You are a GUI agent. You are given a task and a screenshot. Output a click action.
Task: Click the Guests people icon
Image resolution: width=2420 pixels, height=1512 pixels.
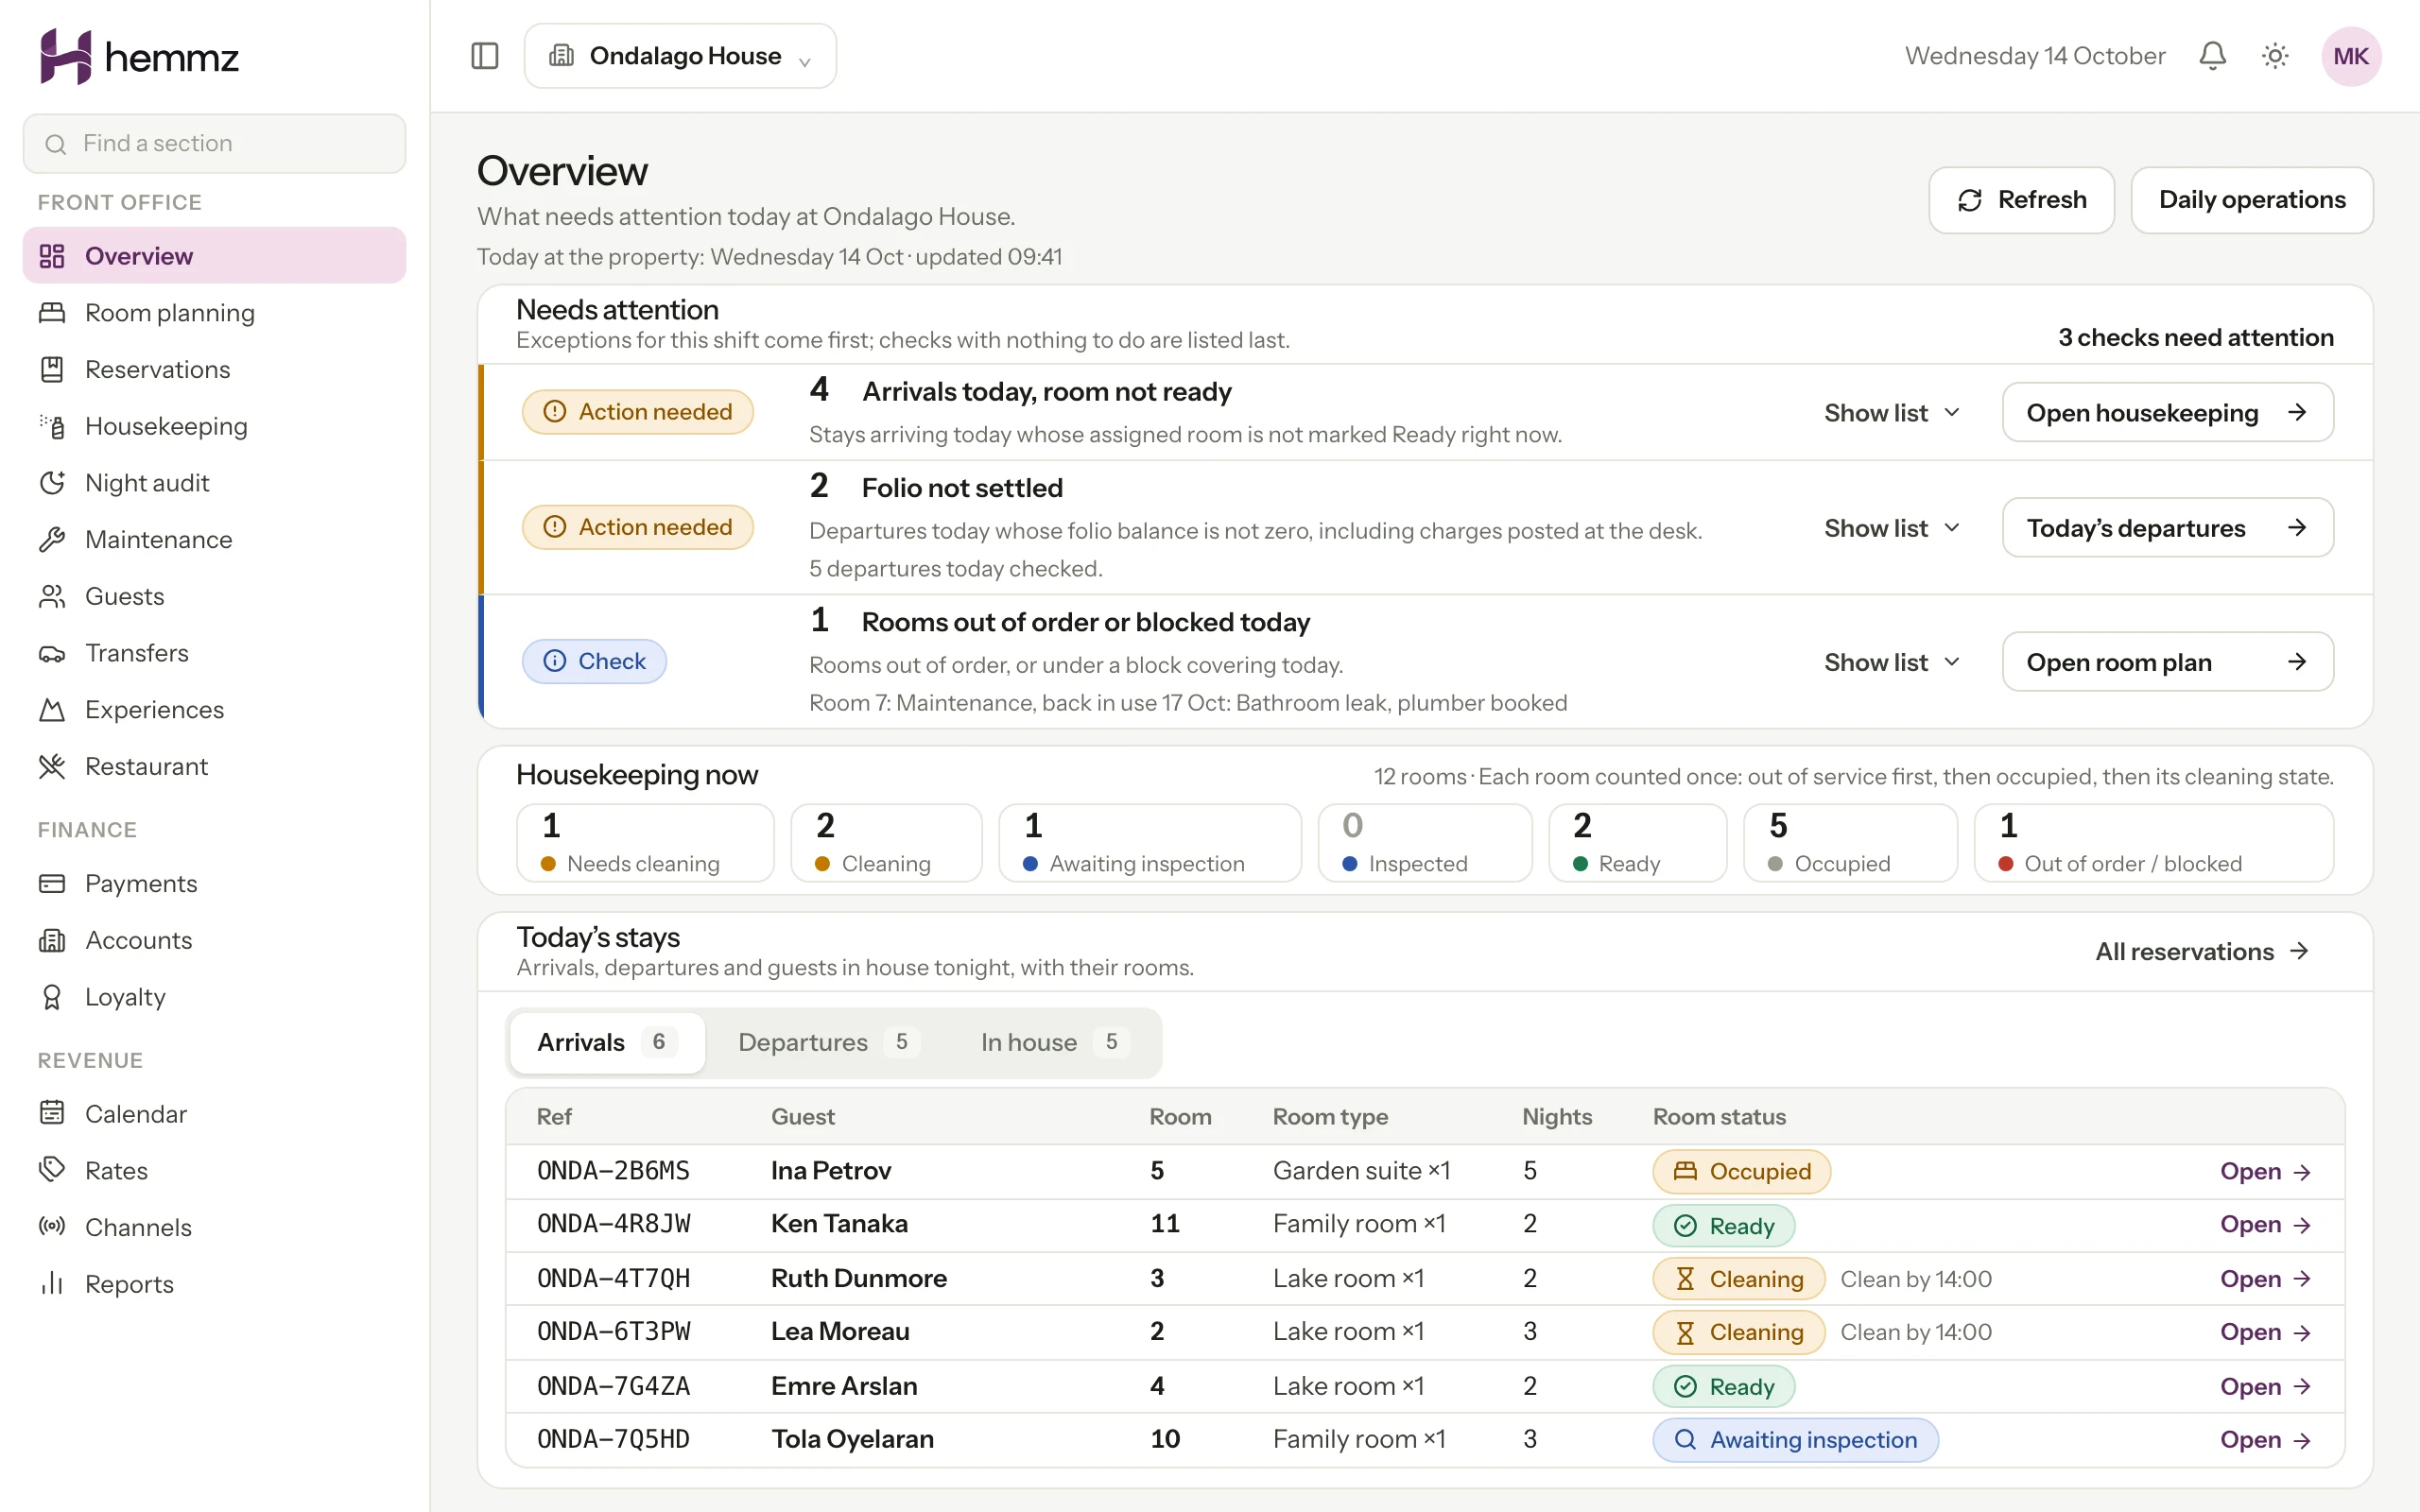tap(52, 596)
